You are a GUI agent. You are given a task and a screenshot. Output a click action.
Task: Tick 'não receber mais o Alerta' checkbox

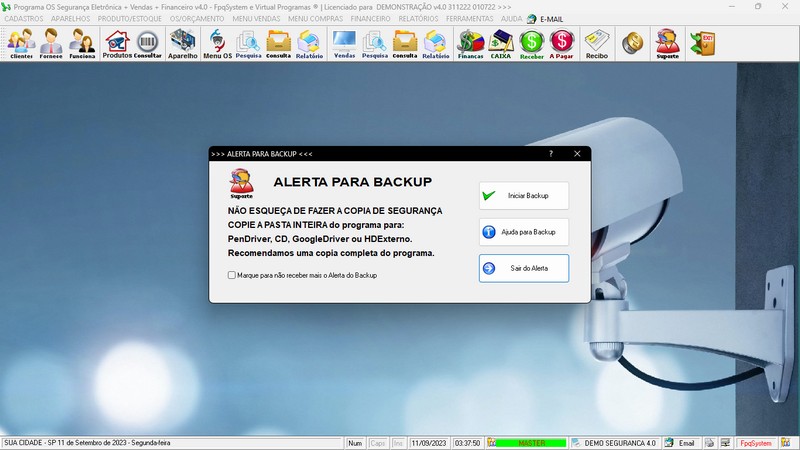click(x=232, y=275)
